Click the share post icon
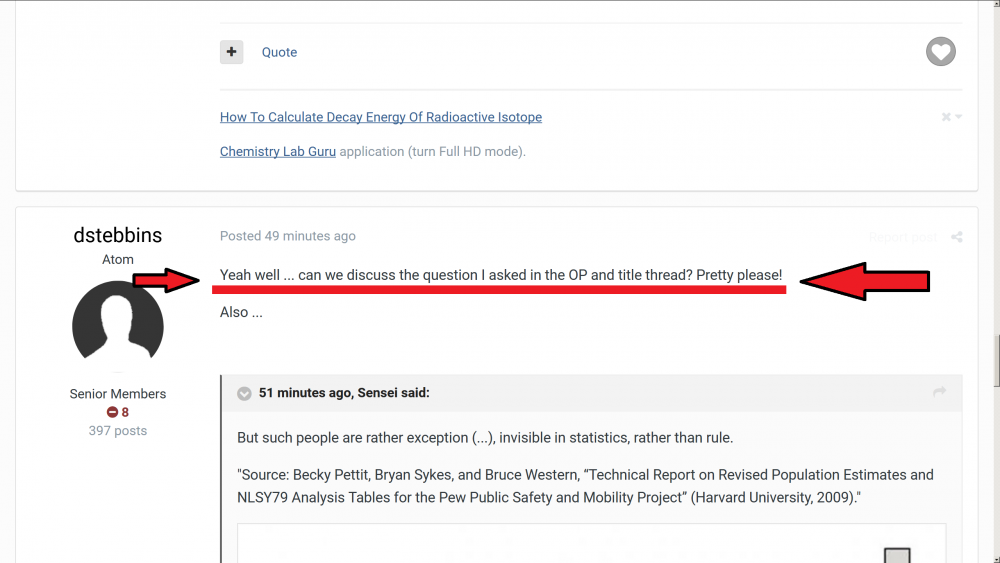The height and width of the screenshot is (563, 1000). pyautogui.click(x=957, y=237)
